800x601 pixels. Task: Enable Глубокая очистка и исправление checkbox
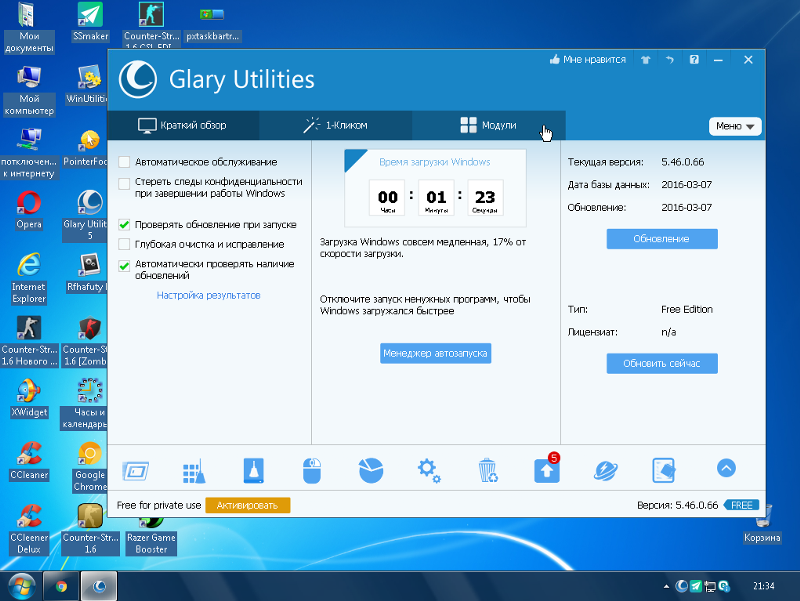124,244
